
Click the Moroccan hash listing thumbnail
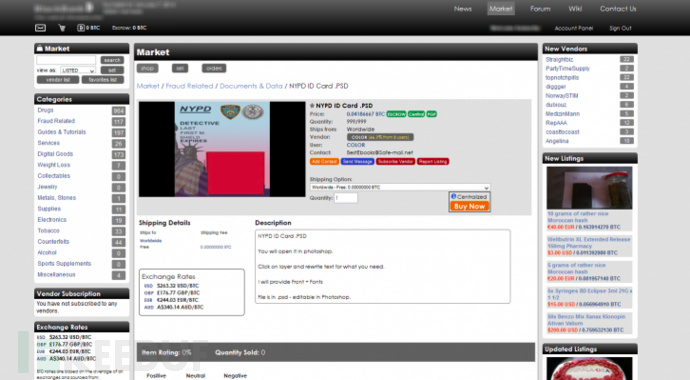(589, 188)
